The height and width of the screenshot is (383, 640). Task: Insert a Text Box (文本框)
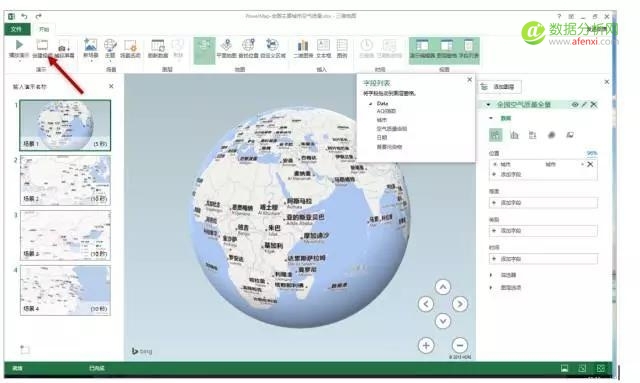(x=323, y=48)
